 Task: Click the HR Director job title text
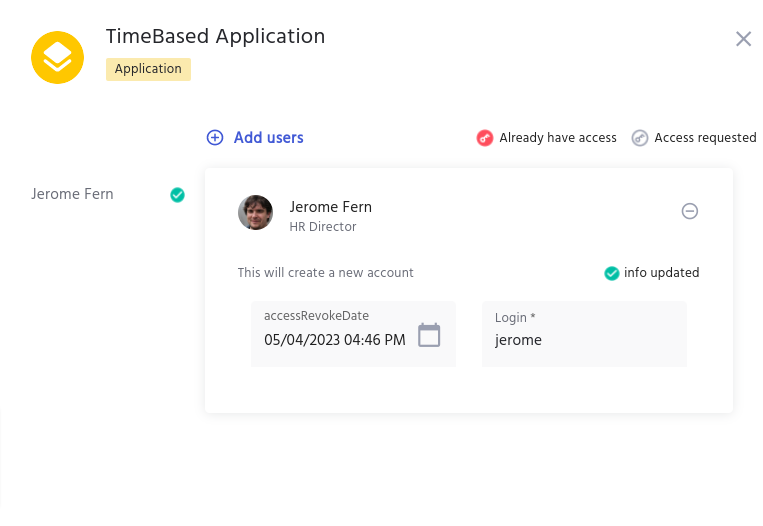click(x=323, y=227)
